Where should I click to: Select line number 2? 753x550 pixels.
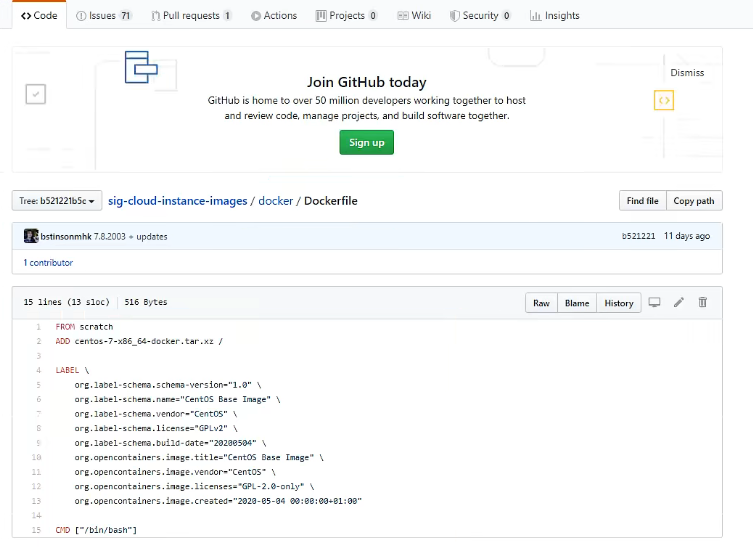(38, 341)
